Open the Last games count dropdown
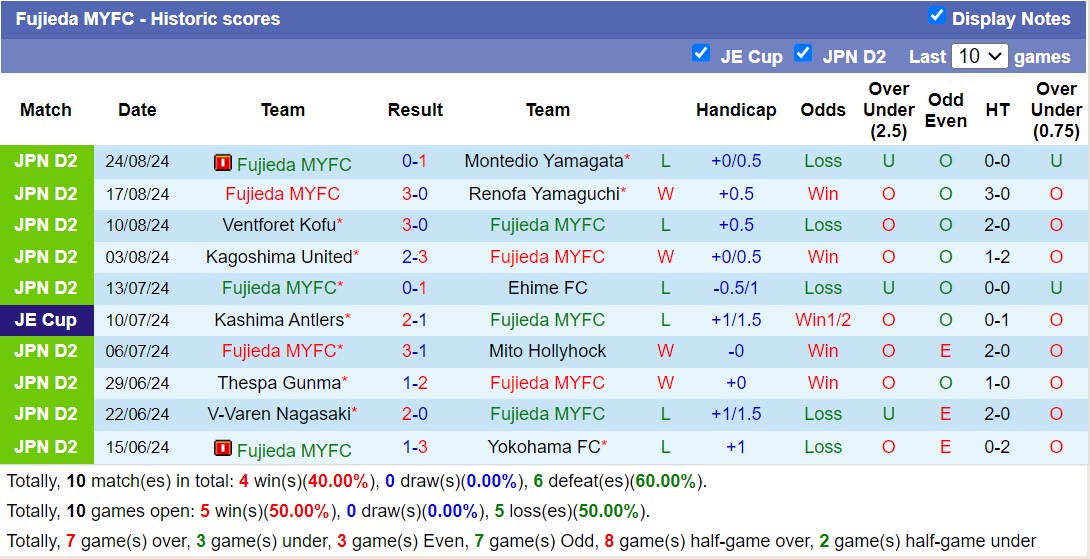The image size is (1090, 559). point(979,56)
